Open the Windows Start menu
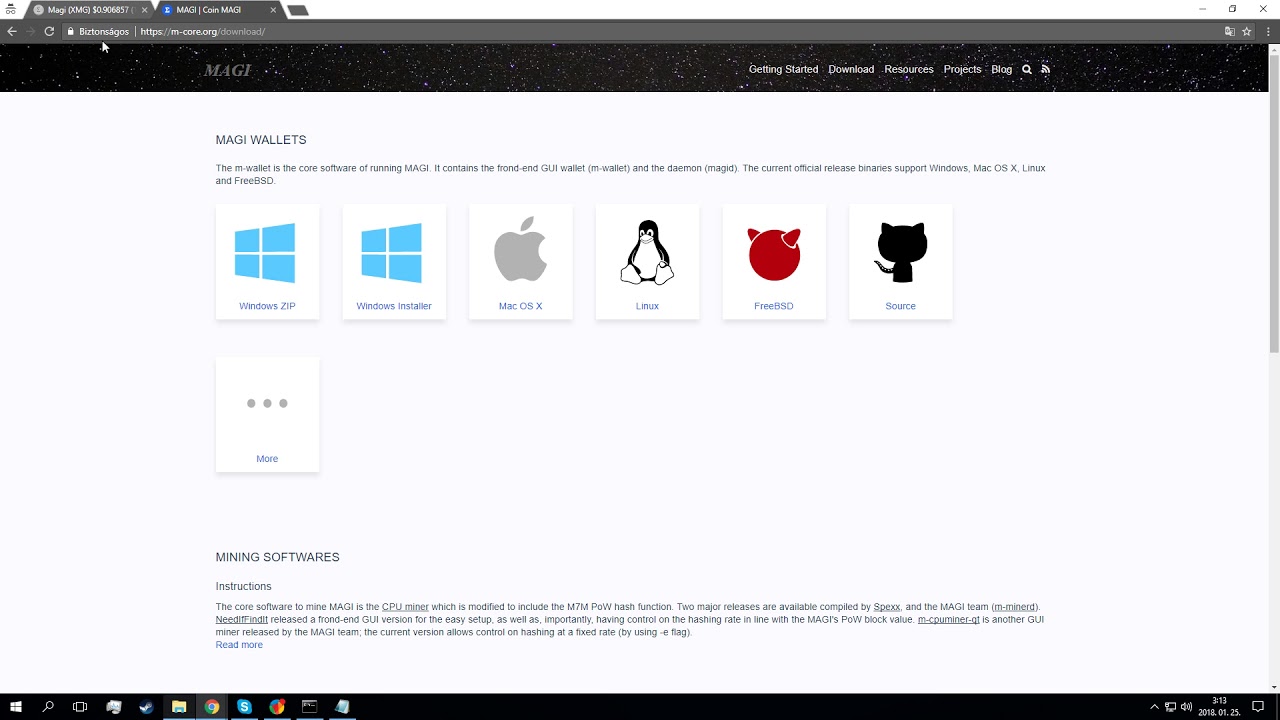This screenshot has width=1280, height=720. [x=16, y=706]
